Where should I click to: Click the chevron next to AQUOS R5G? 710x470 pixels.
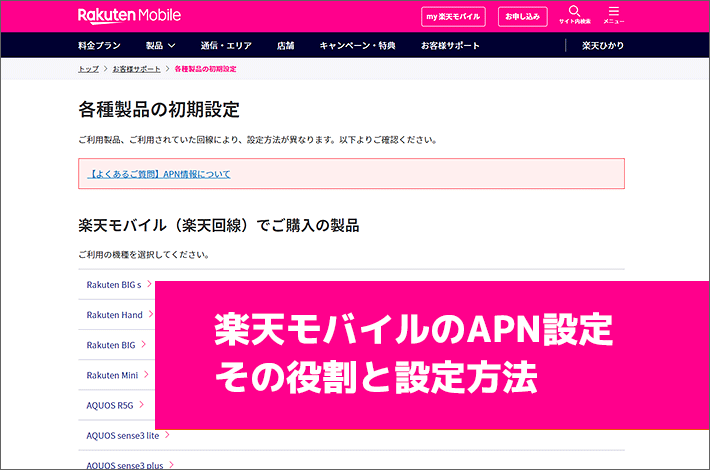click(142, 404)
